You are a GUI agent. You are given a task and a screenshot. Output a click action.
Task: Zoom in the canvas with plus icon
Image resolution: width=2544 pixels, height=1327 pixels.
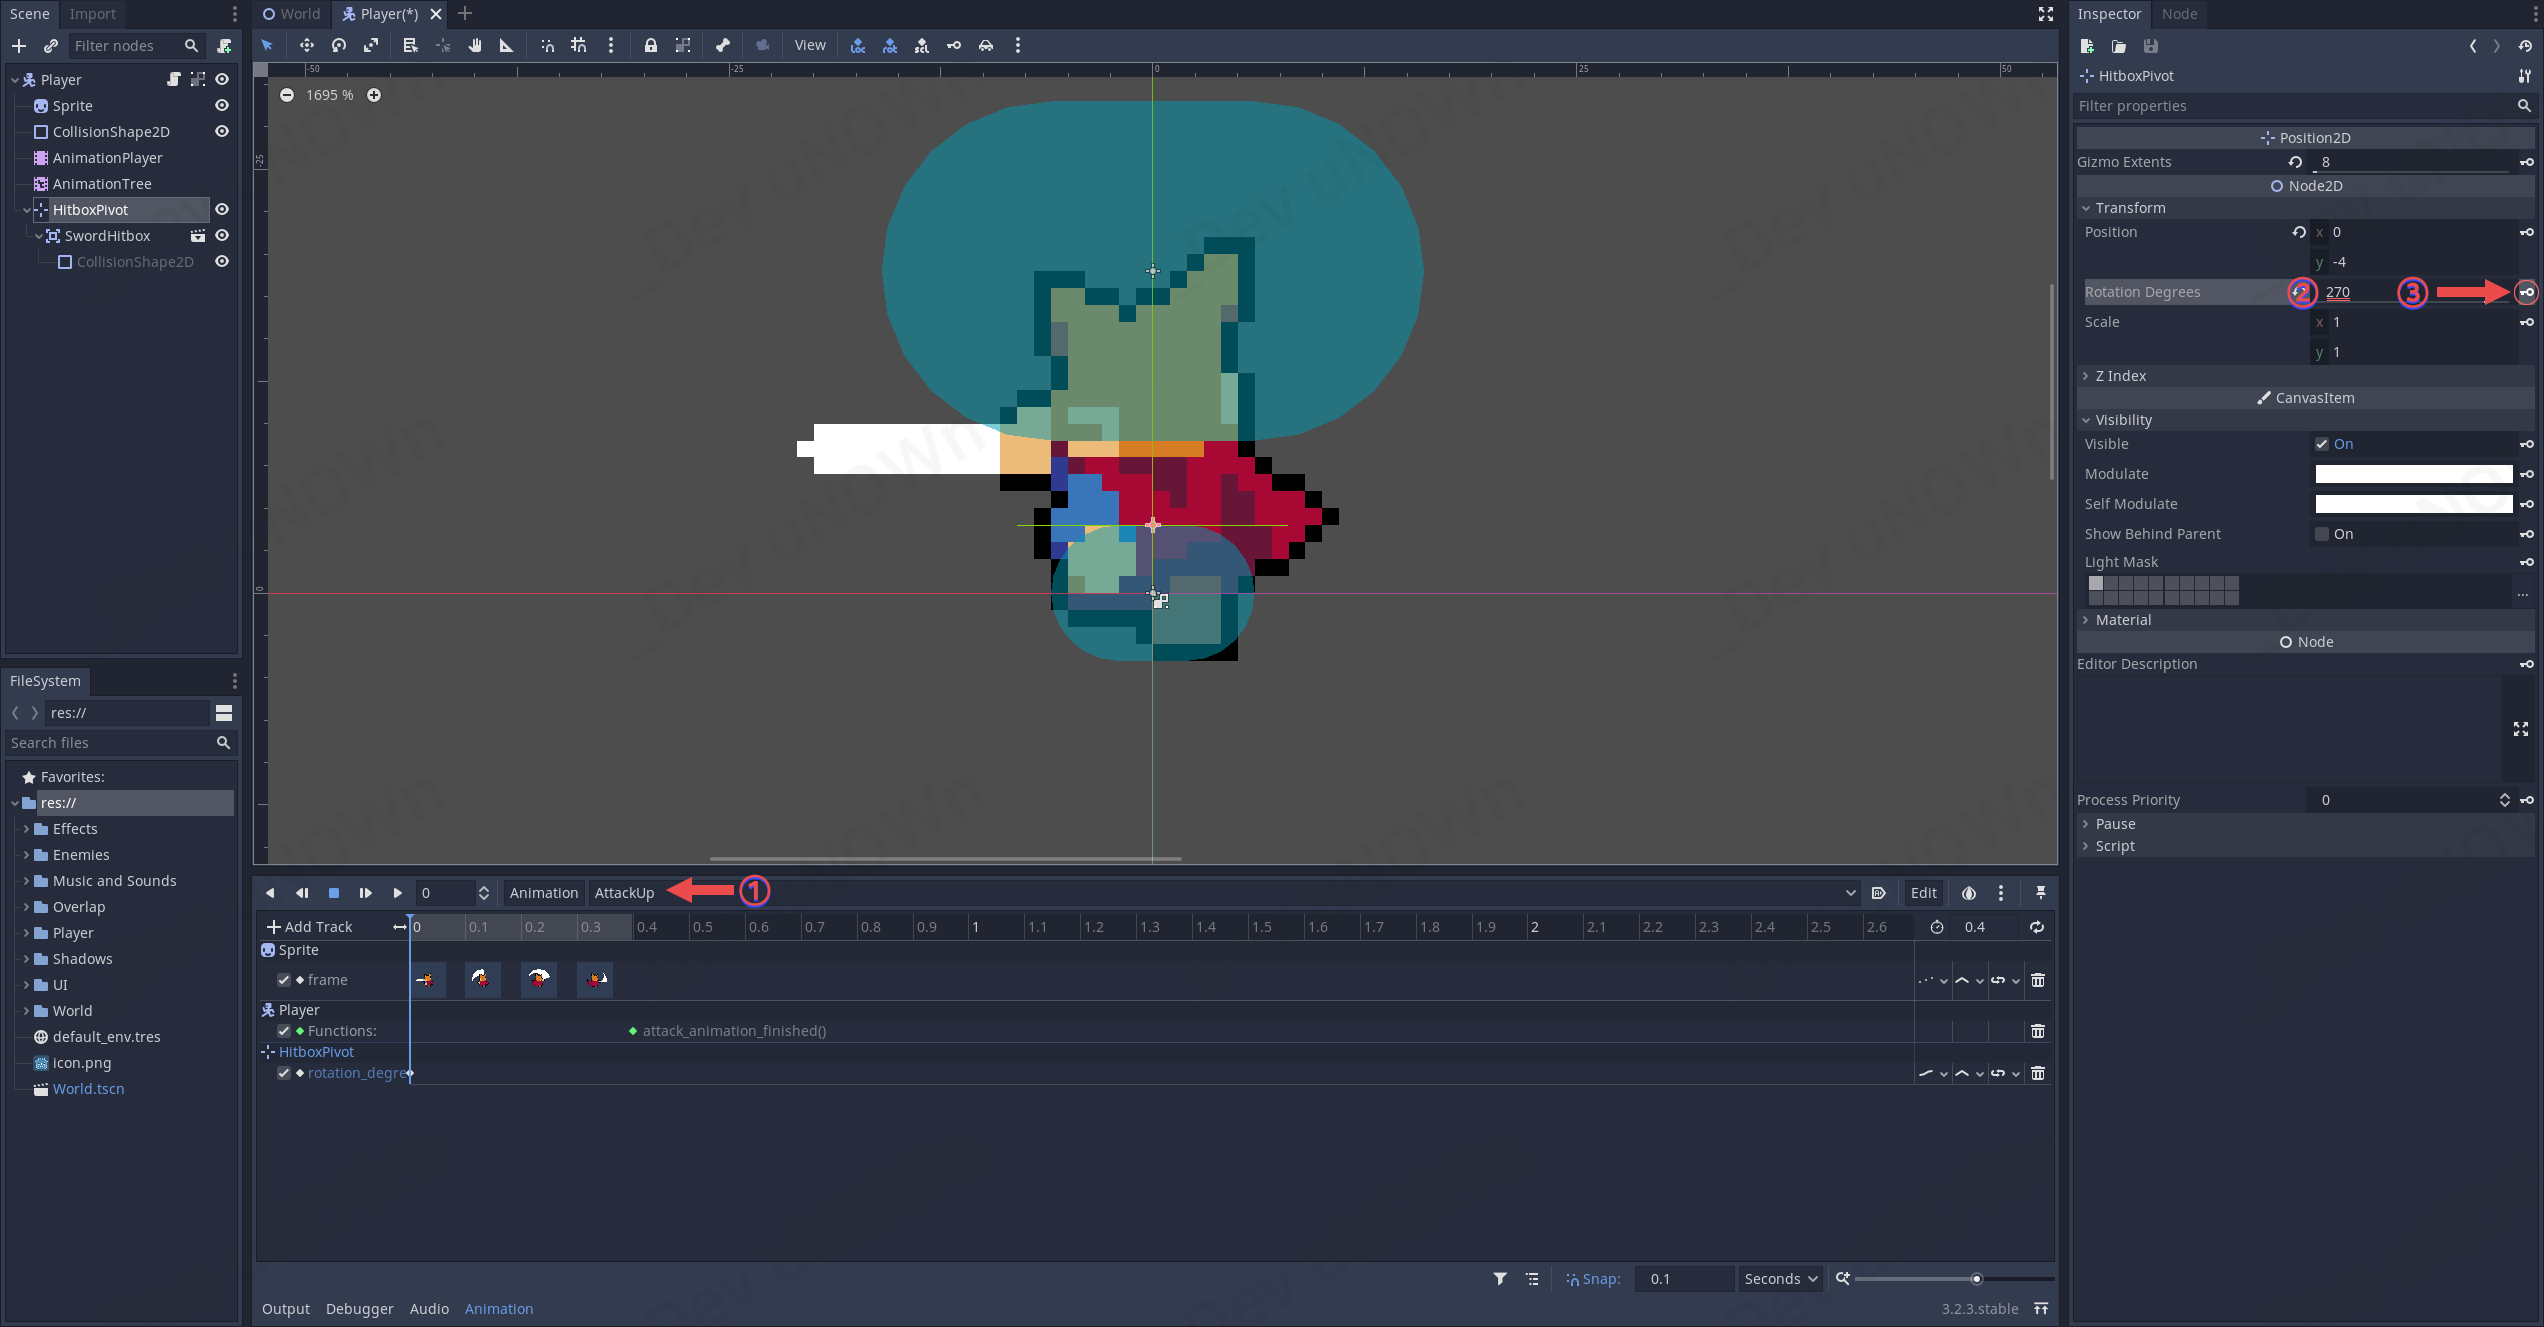coord(374,95)
